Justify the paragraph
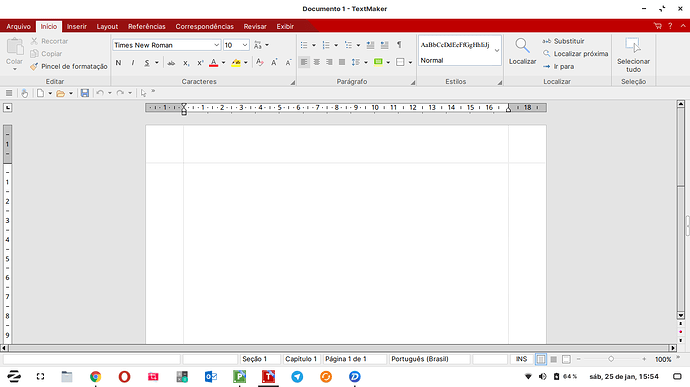Viewport: 690px width, 387px height. tap(342, 62)
